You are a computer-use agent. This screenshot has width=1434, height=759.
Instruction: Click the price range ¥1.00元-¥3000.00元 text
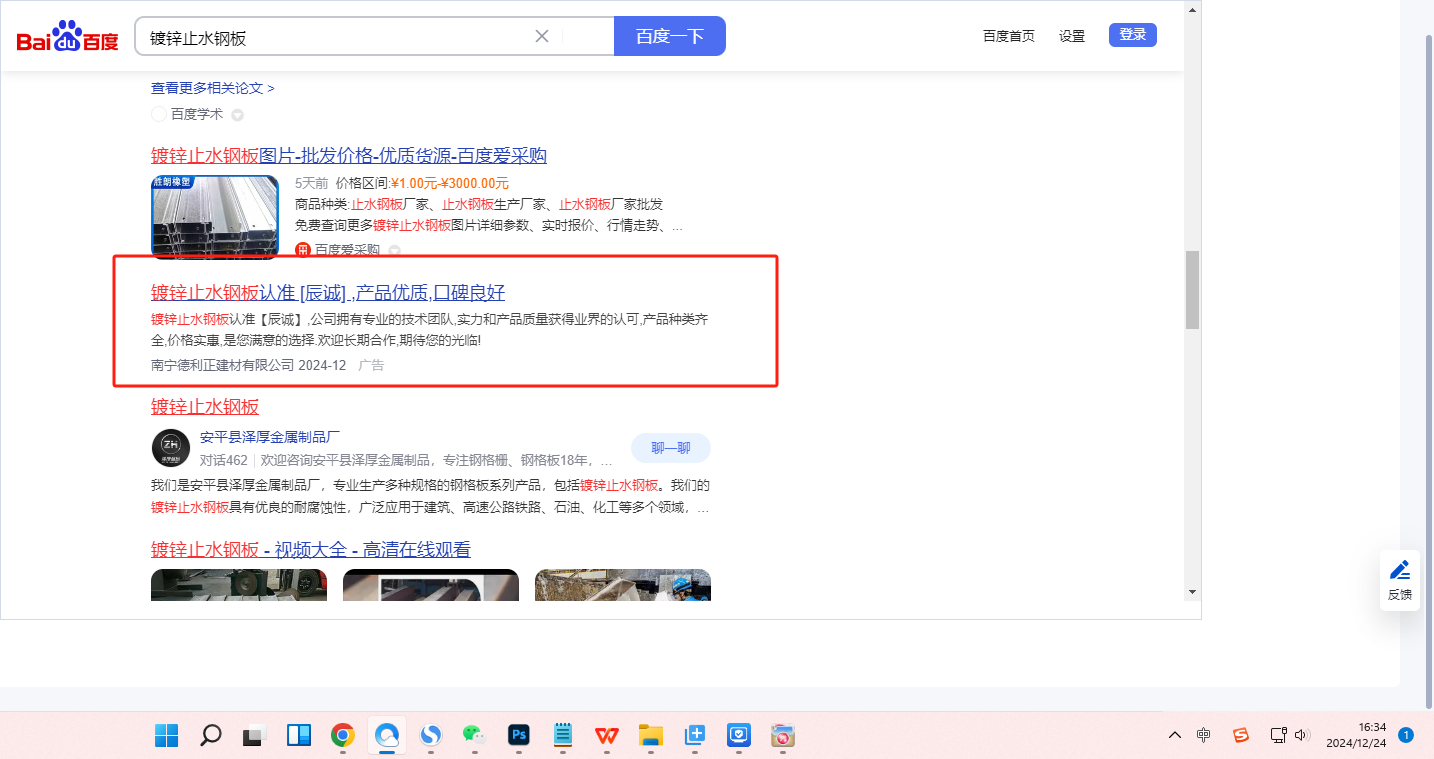(450, 183)
